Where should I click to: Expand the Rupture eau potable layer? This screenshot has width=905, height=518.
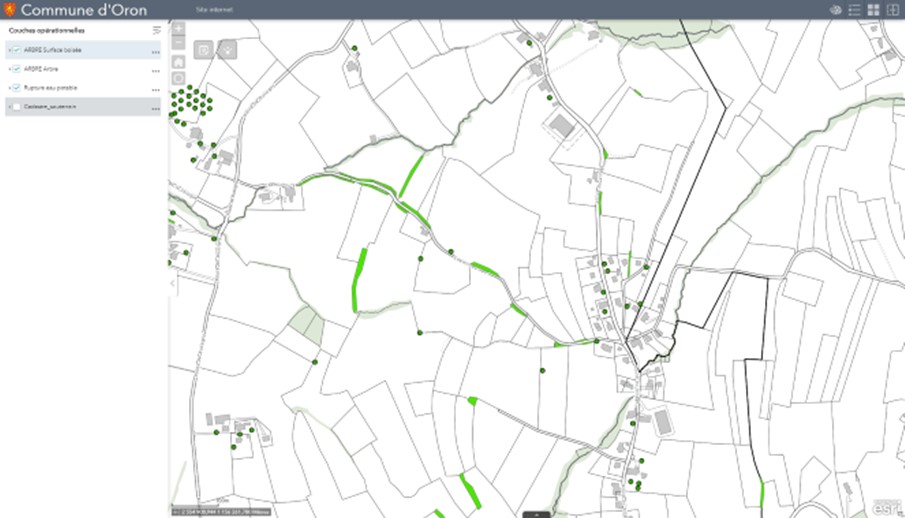[x=9, y=88]
